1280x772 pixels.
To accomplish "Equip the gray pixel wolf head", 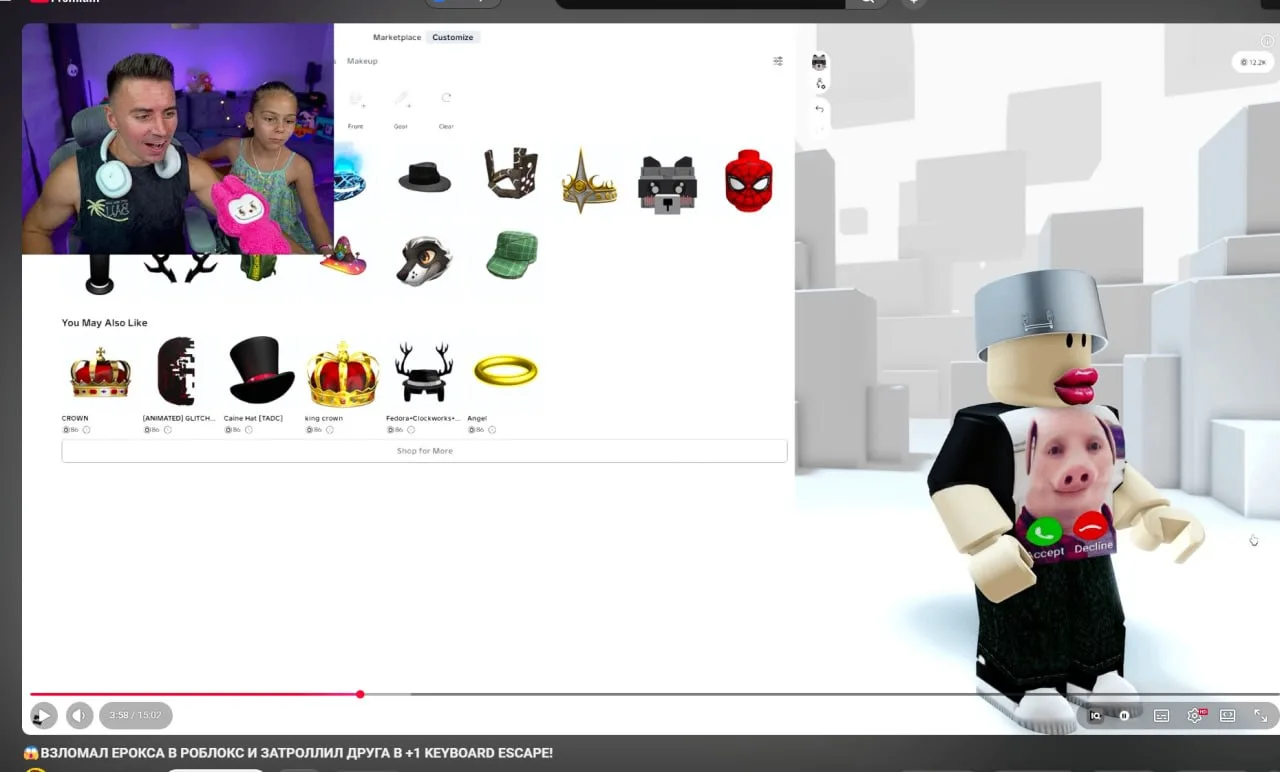I will tap(668, 182).
